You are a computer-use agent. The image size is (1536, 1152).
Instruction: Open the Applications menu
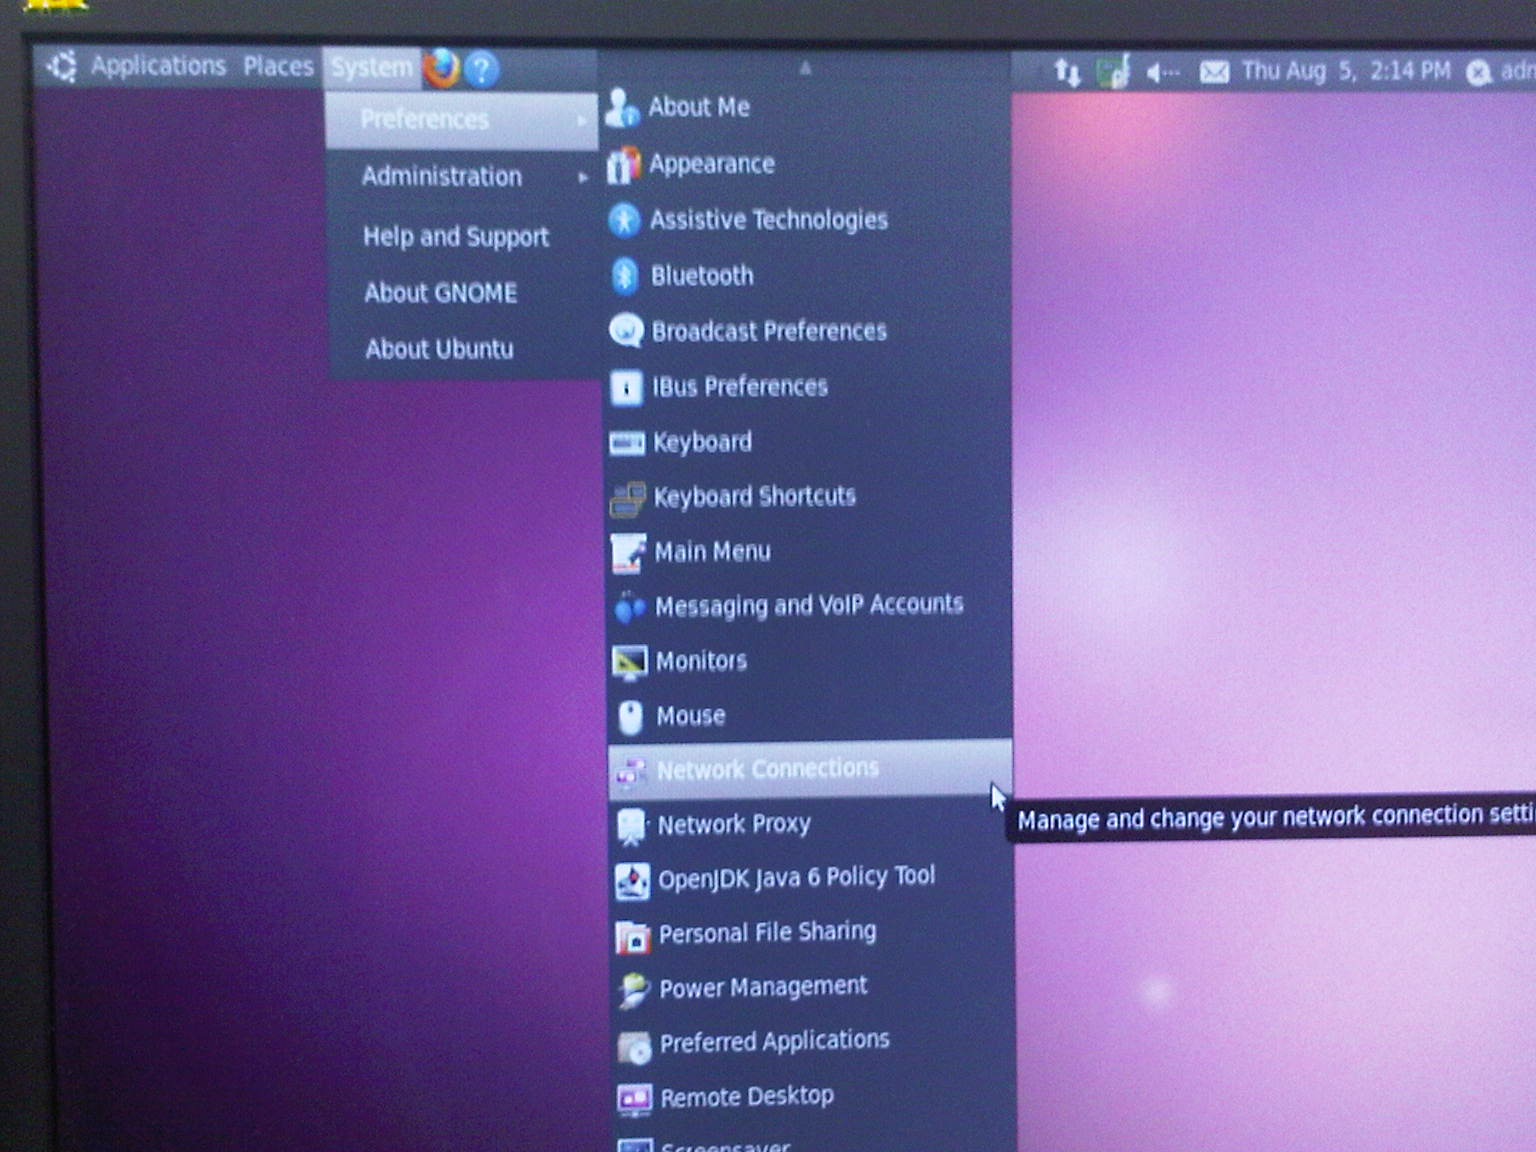(x=159, y=66)
